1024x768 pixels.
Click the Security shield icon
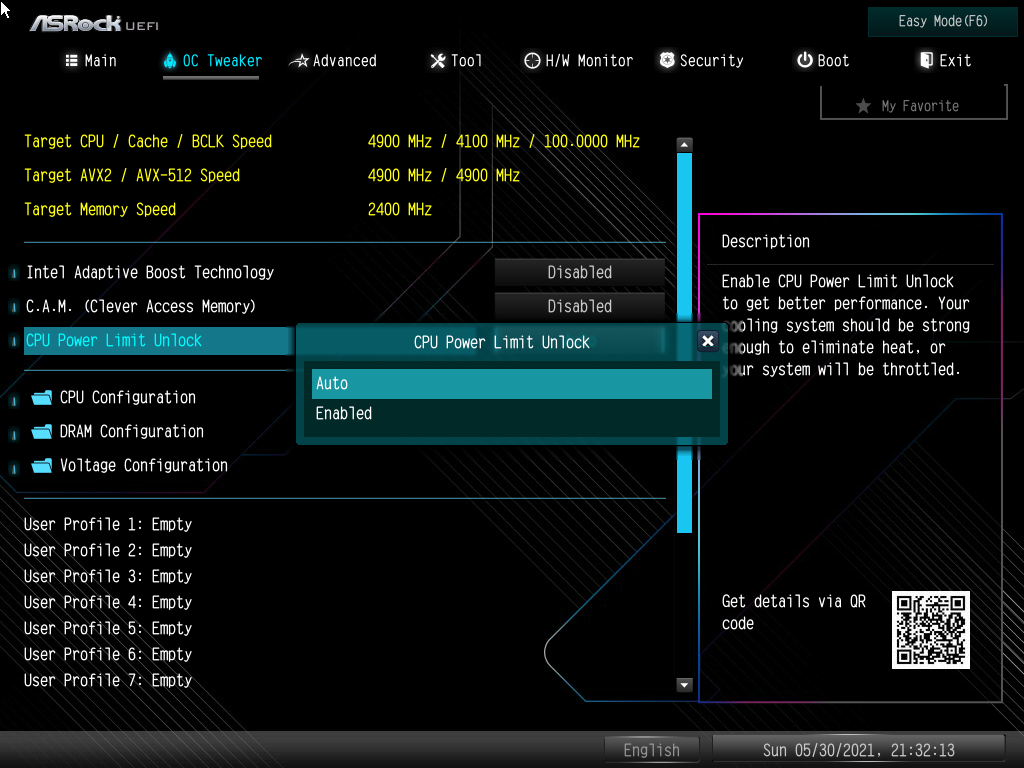coord(667,61)
